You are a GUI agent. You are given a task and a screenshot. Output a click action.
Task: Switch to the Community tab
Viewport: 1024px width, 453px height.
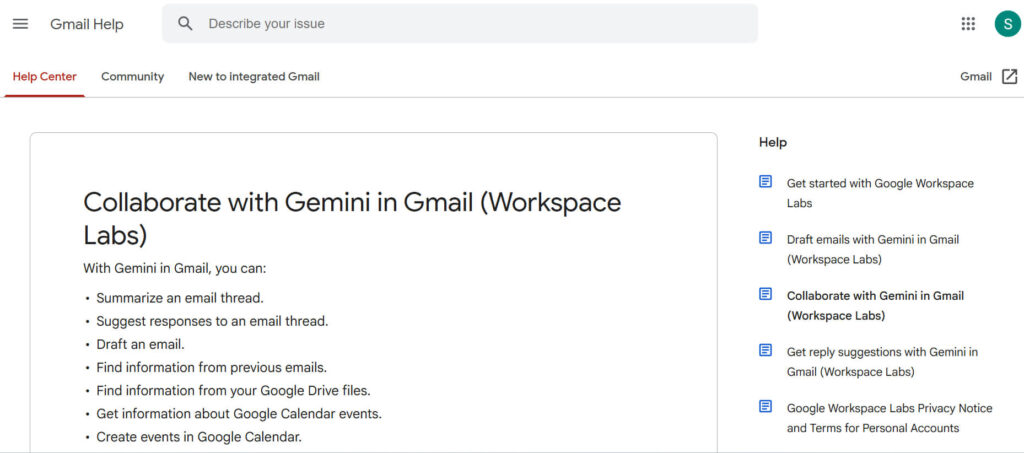pos(133,76)
